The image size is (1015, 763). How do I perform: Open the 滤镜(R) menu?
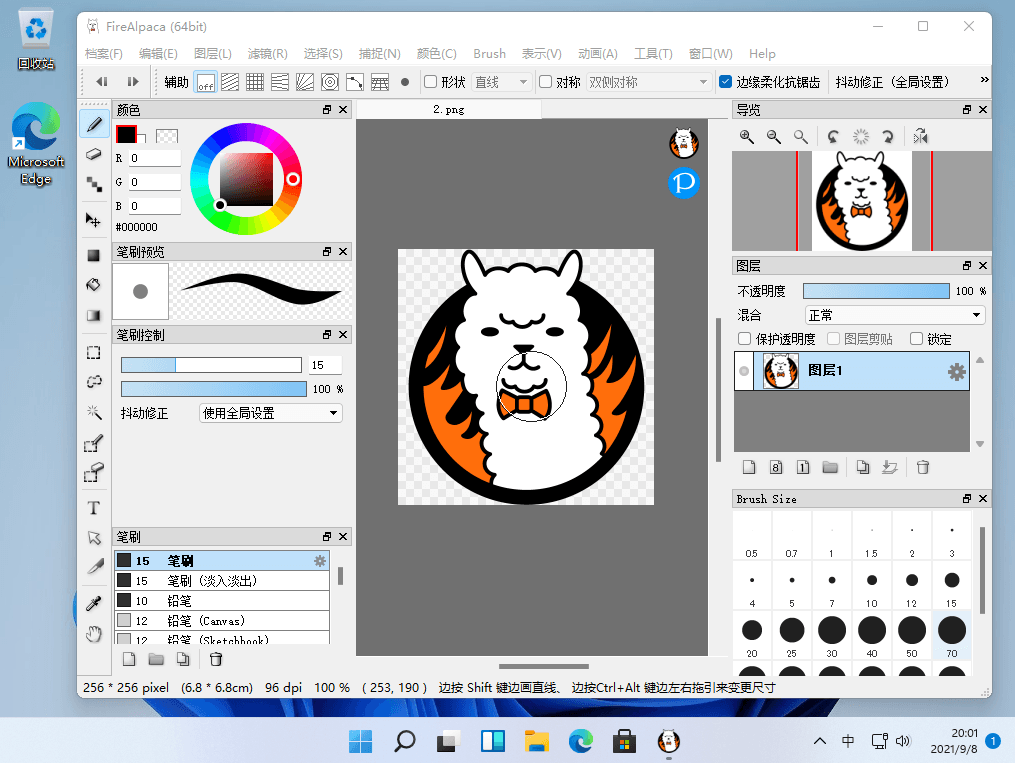267,54
